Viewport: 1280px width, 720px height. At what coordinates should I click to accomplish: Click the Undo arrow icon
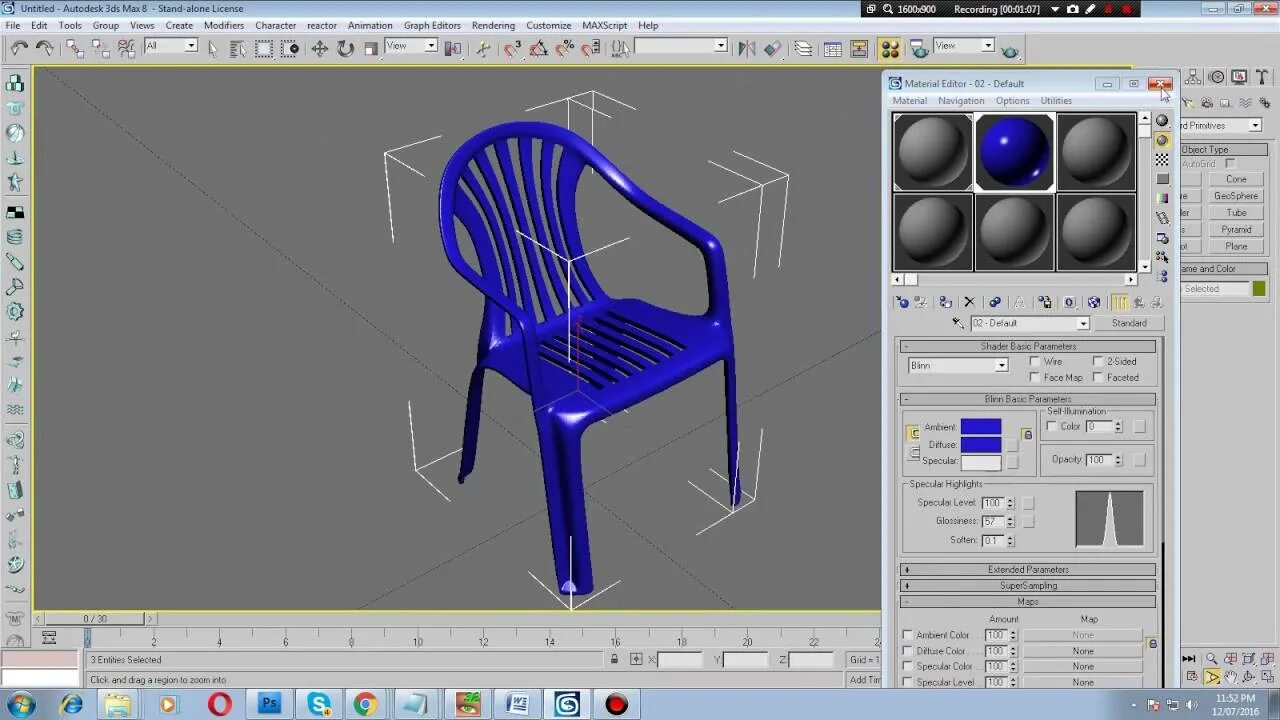pos(19,47)
